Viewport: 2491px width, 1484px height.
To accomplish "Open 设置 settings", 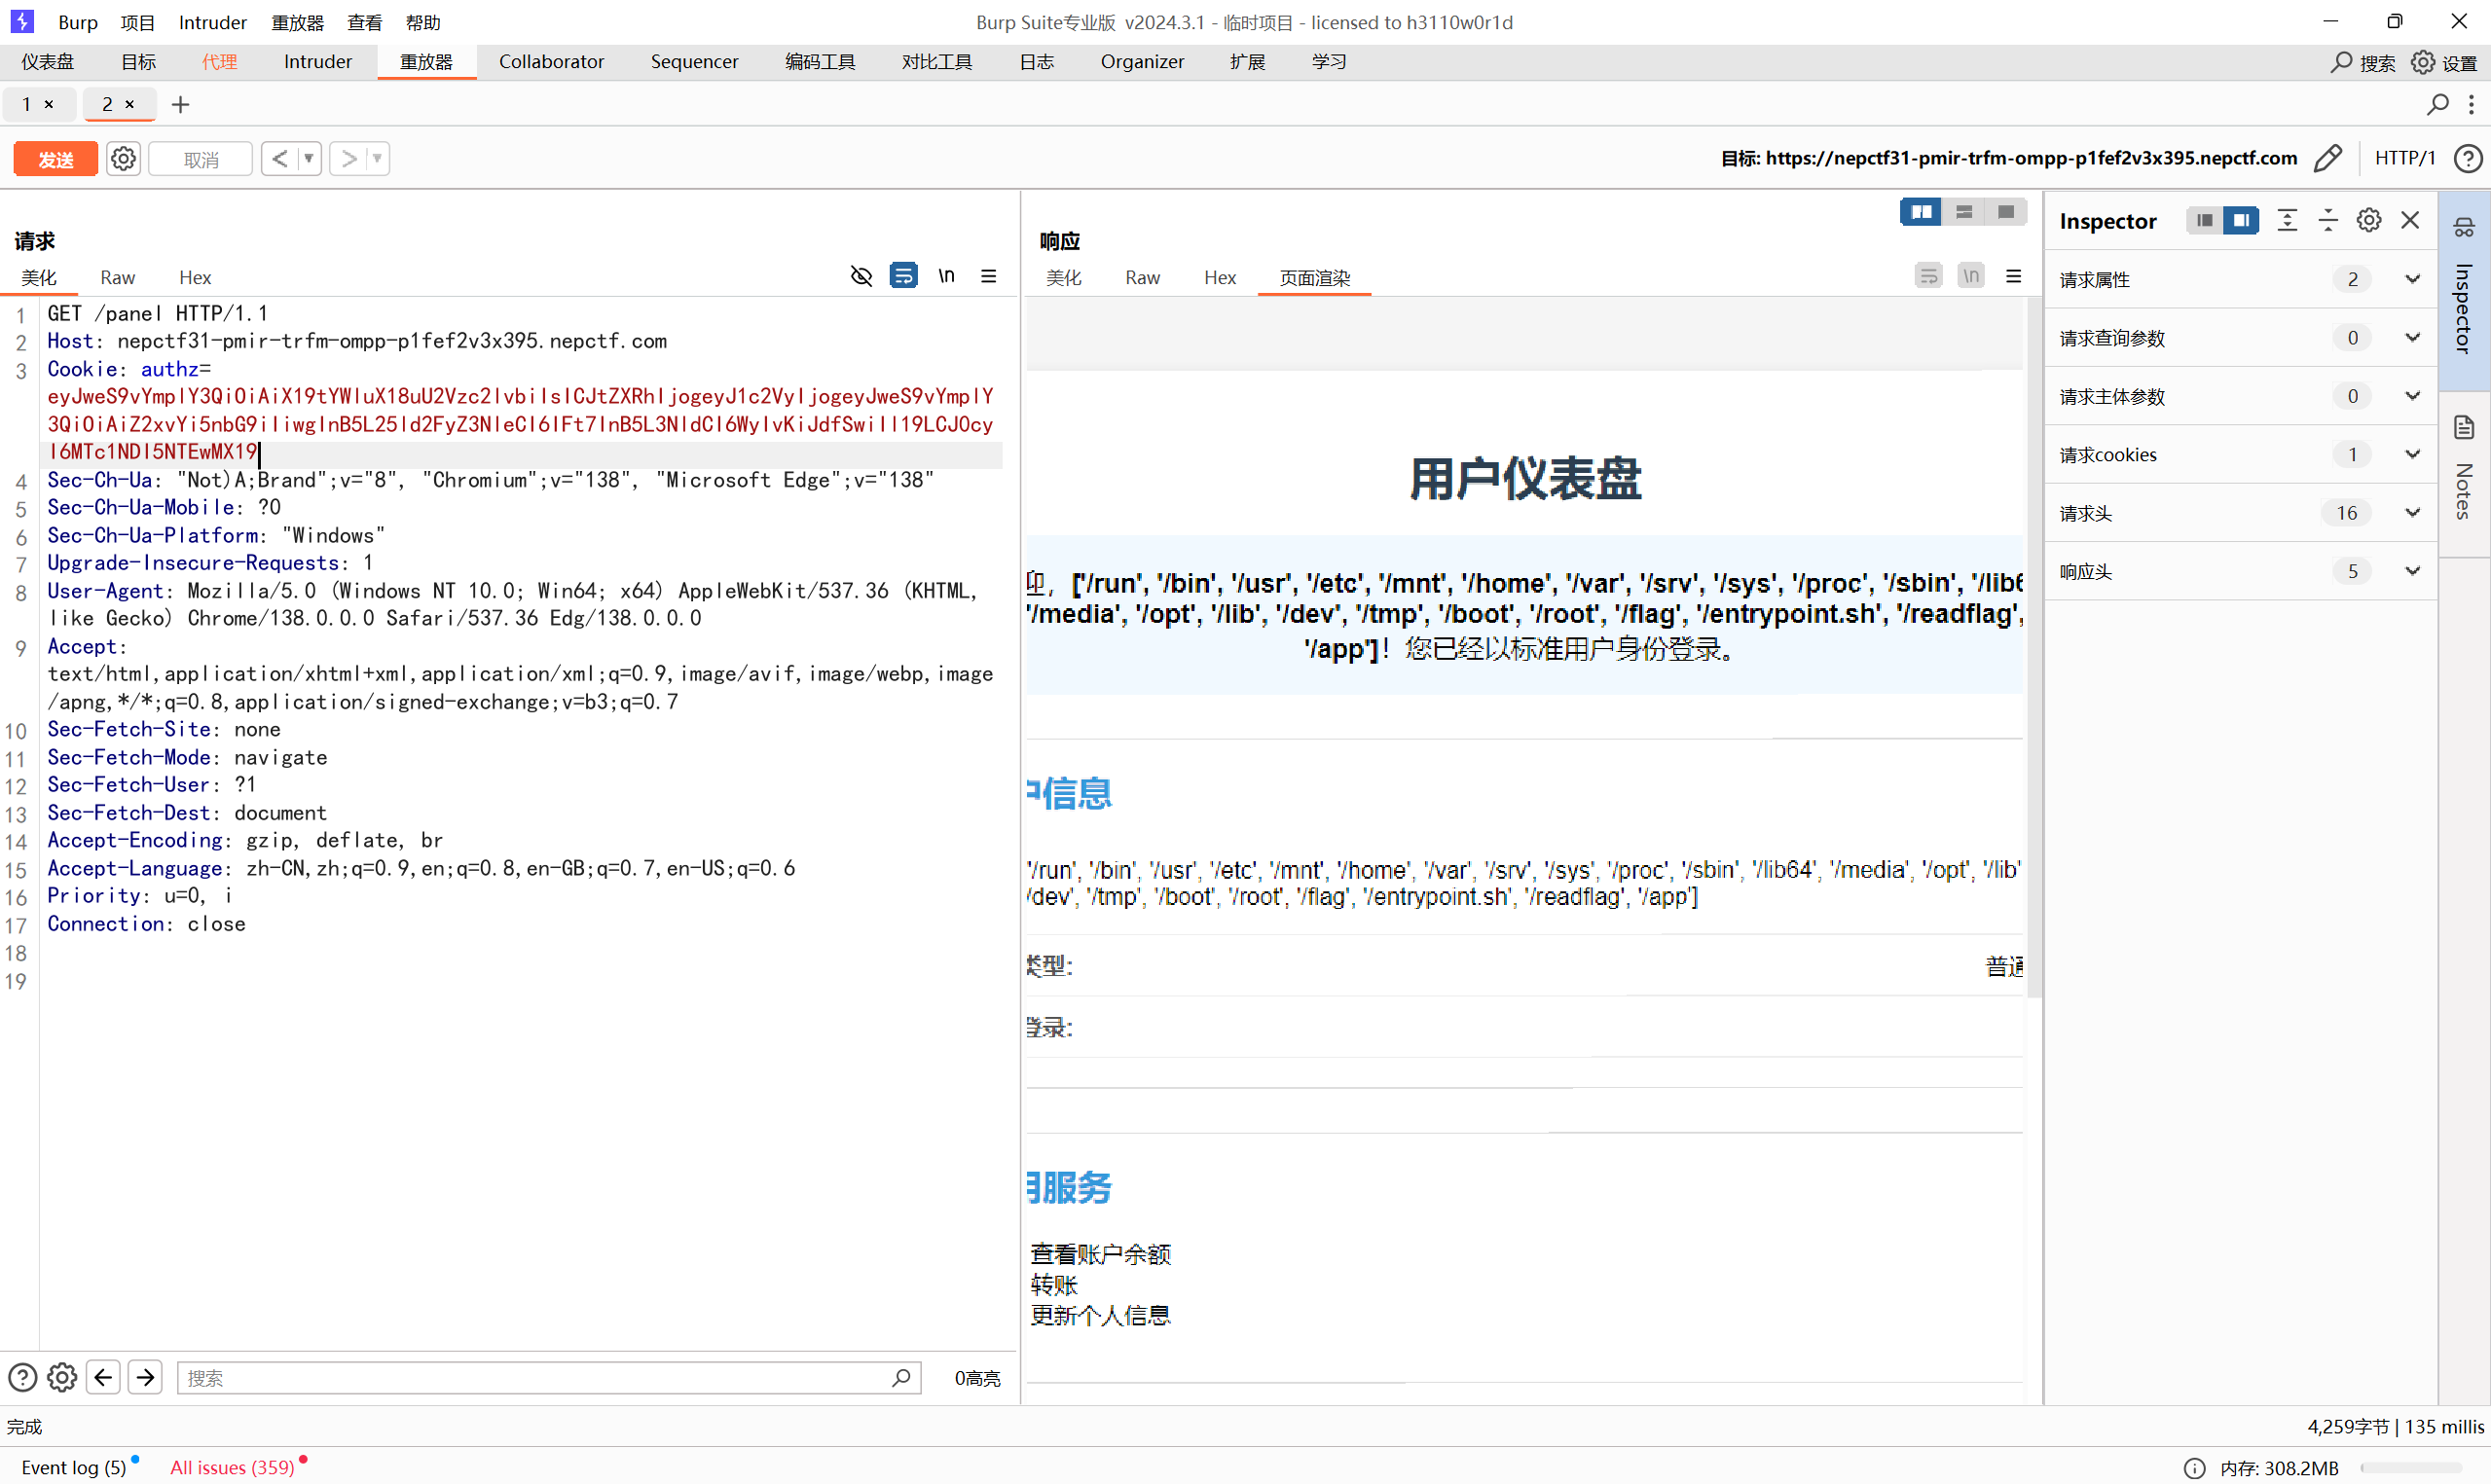I will [x=2444, y=62].
